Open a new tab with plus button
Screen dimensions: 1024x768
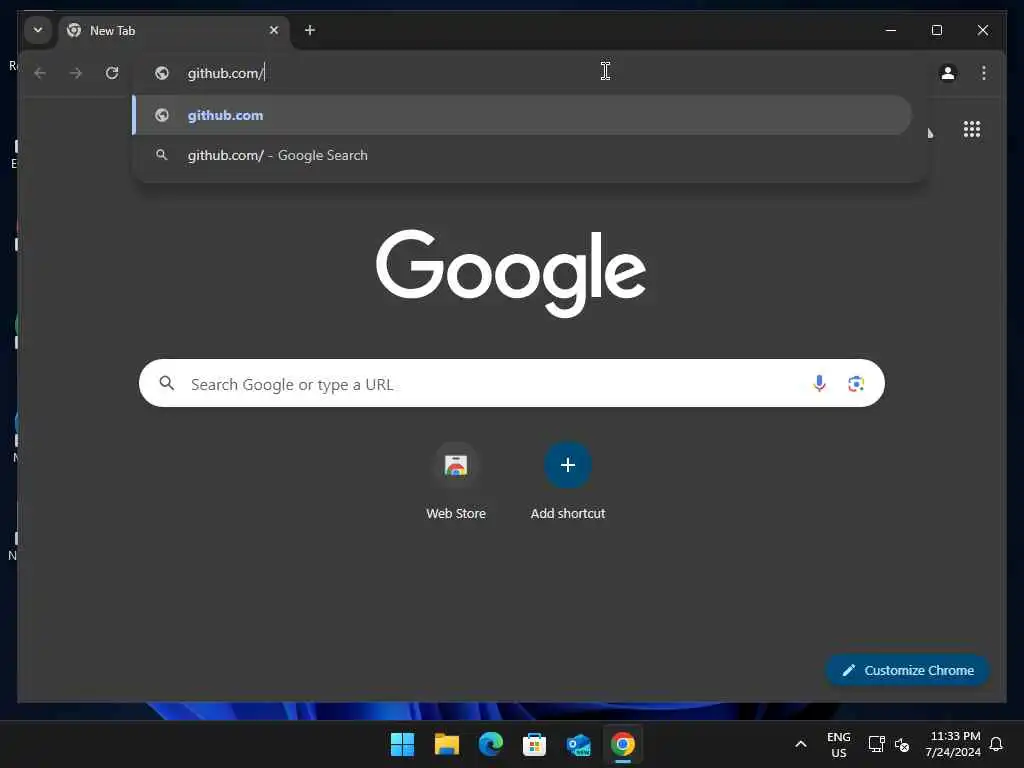(310, 30)
